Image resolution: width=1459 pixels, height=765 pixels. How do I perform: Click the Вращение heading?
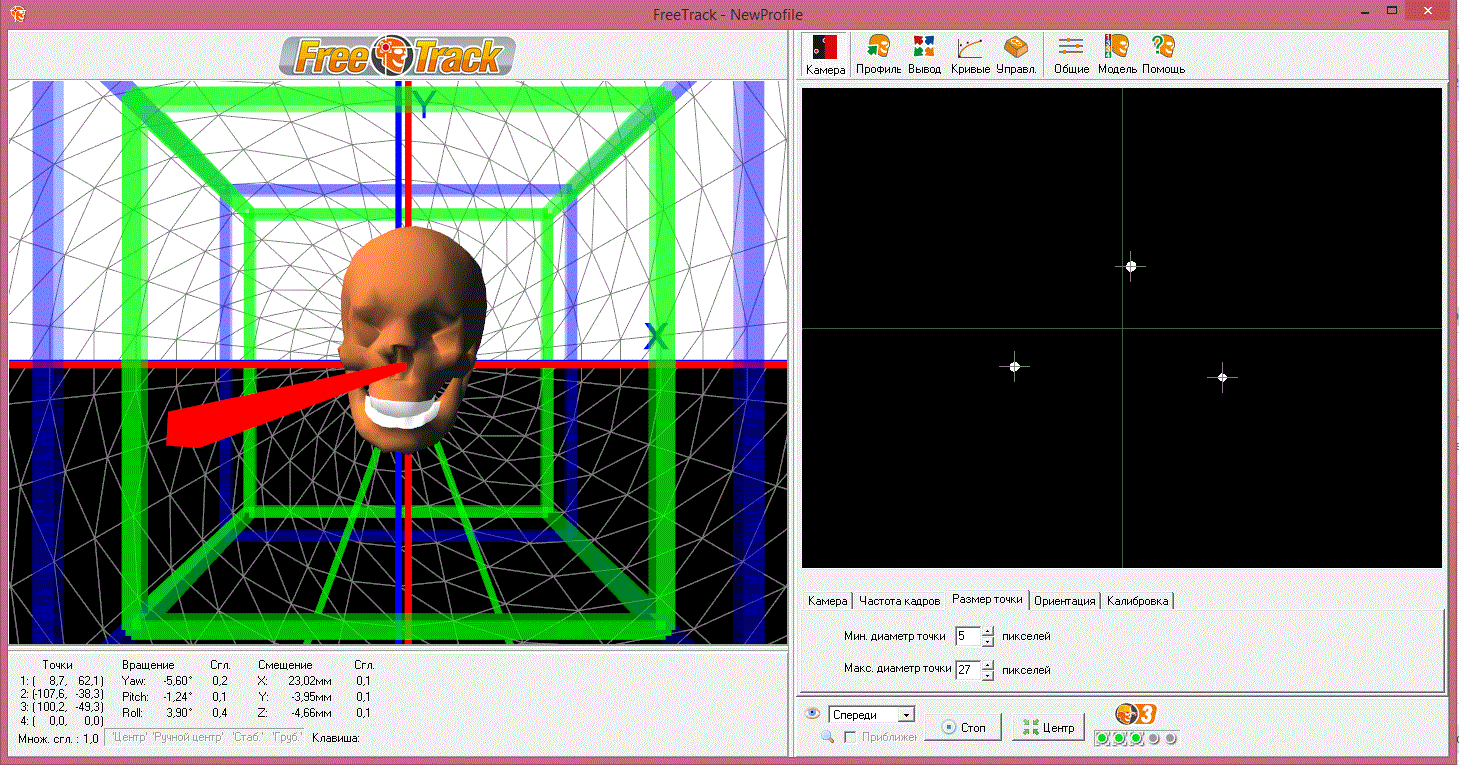148,664
